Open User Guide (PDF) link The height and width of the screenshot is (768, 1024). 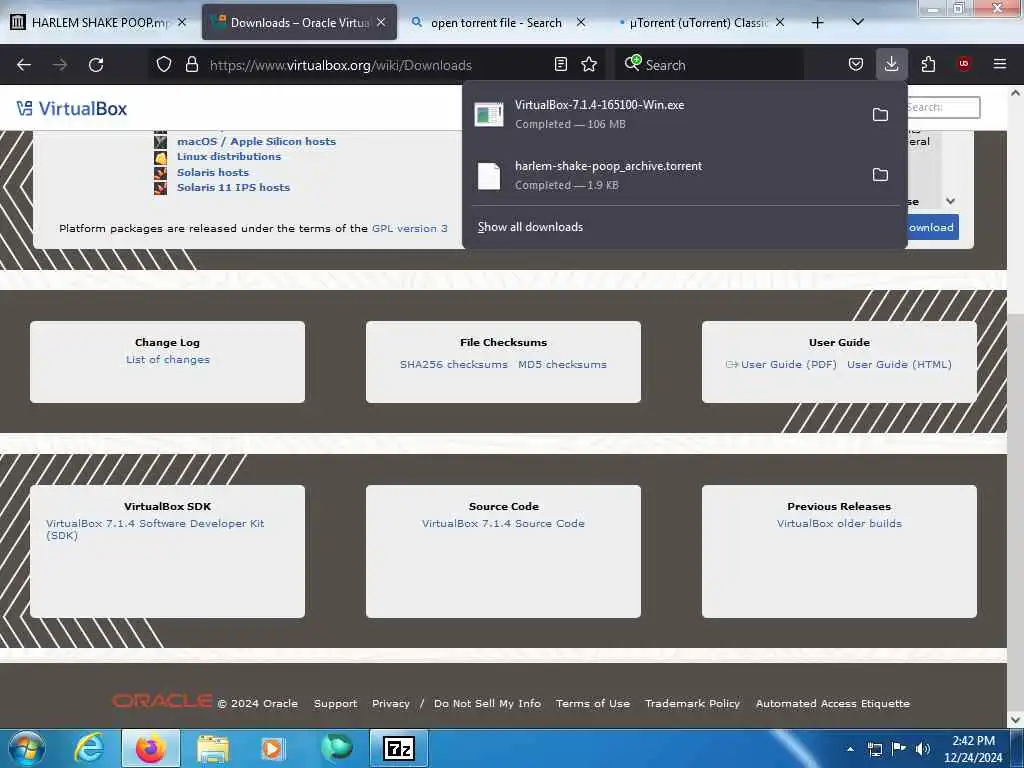tap(788, 364)
